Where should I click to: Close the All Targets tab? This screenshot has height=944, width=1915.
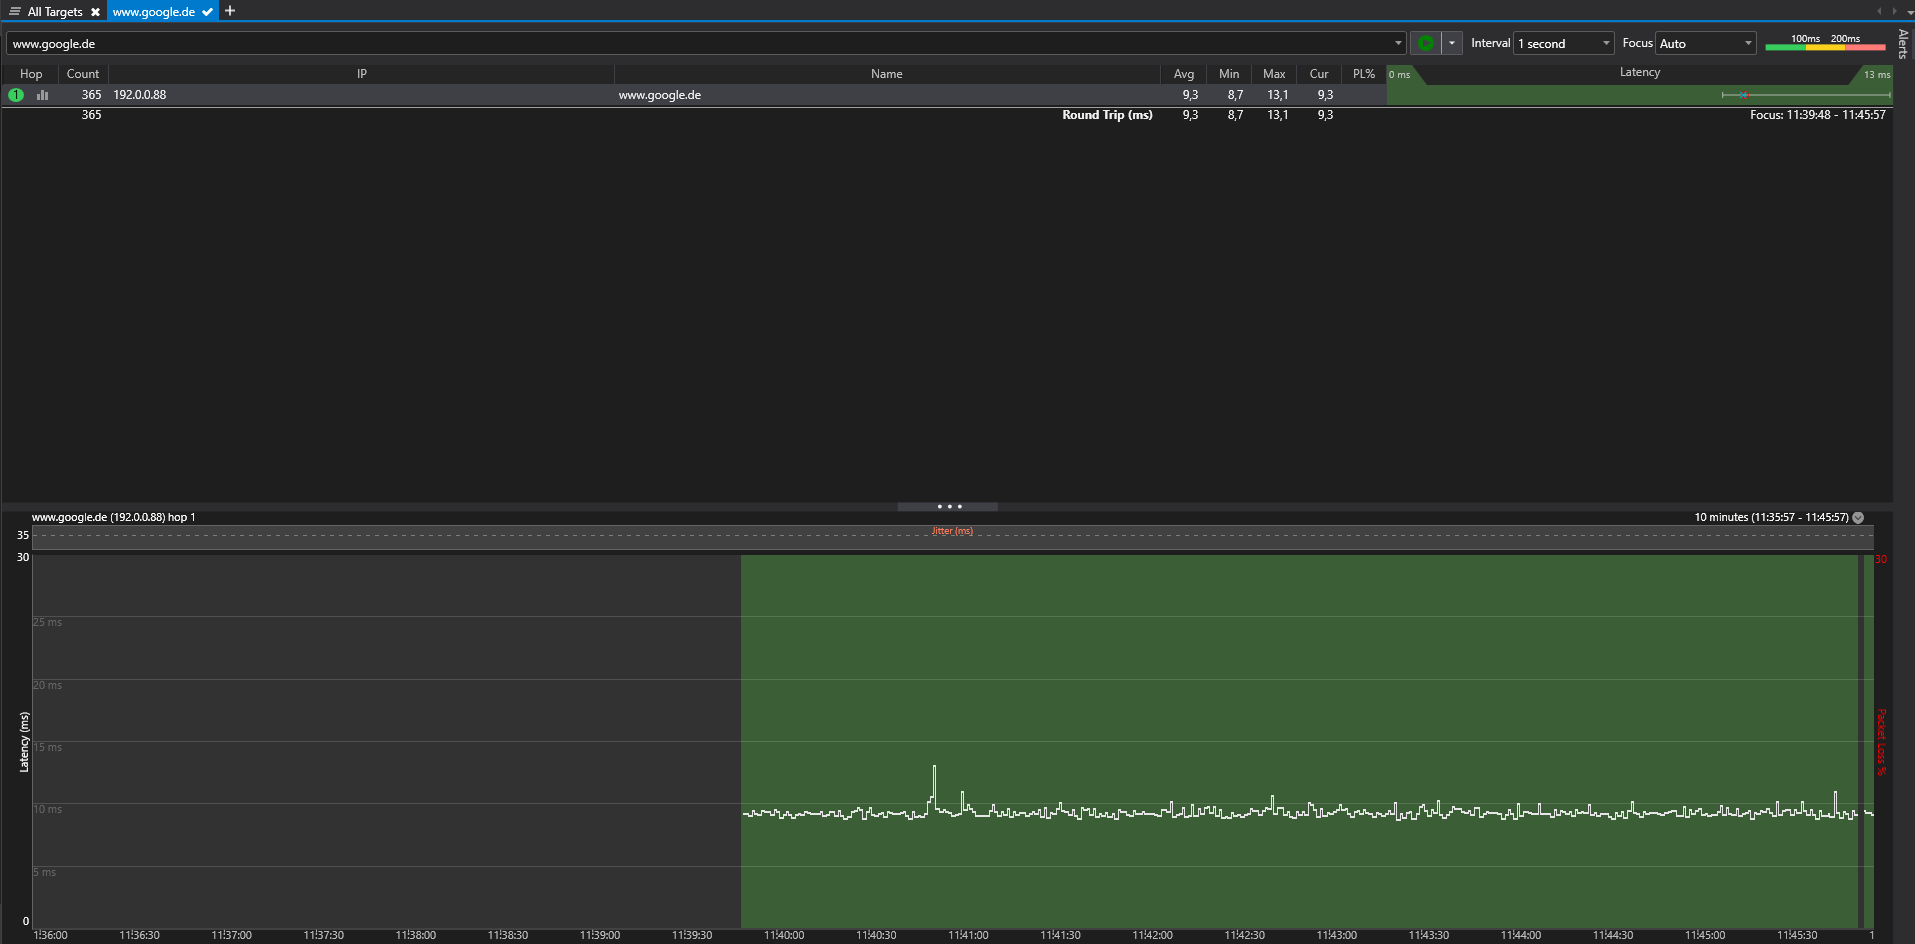(95, 12)
